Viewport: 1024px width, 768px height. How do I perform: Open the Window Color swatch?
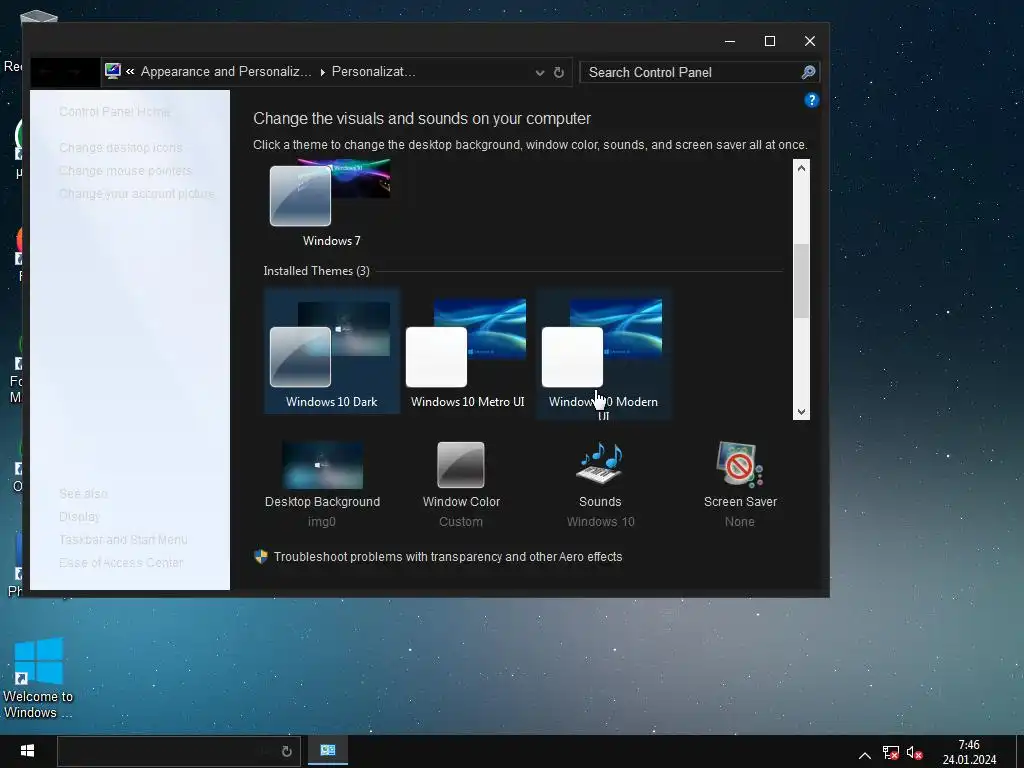click(x=460, y=465)
